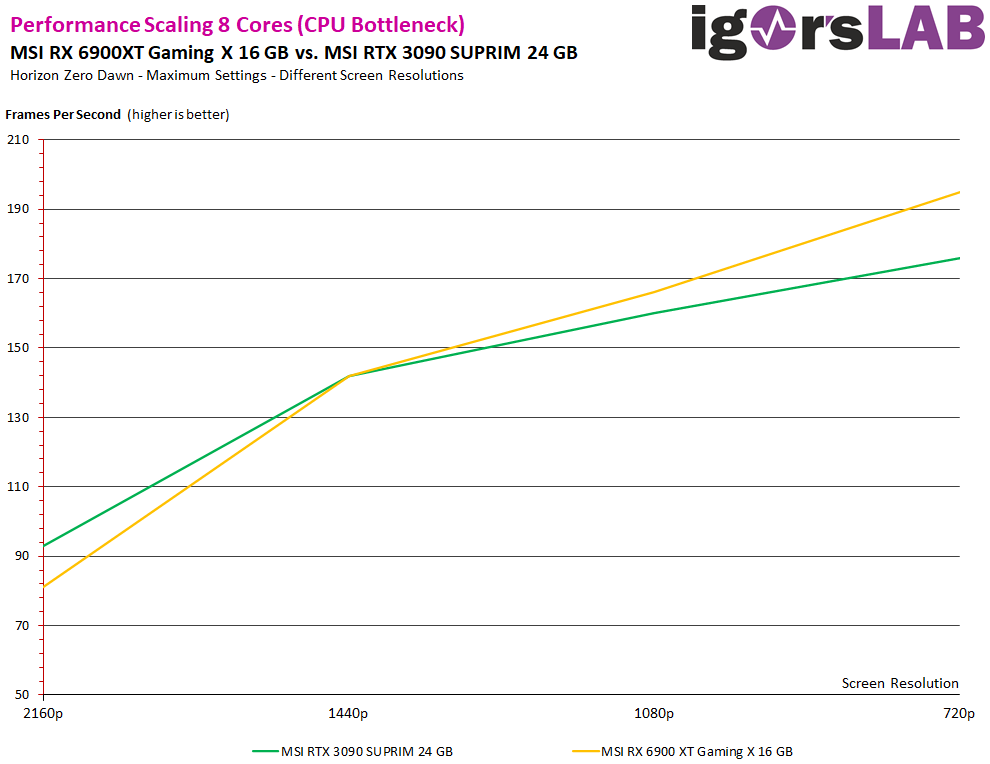
Task: Click the 50 value on y-axis
Action: tap(22, 695)
